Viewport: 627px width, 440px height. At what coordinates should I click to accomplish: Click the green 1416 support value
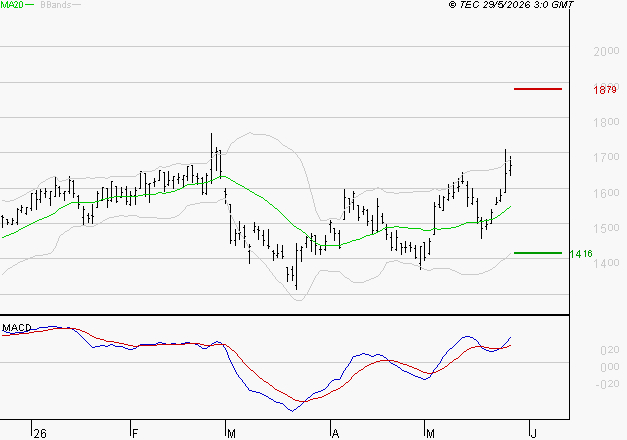click(x=581, y=254)
